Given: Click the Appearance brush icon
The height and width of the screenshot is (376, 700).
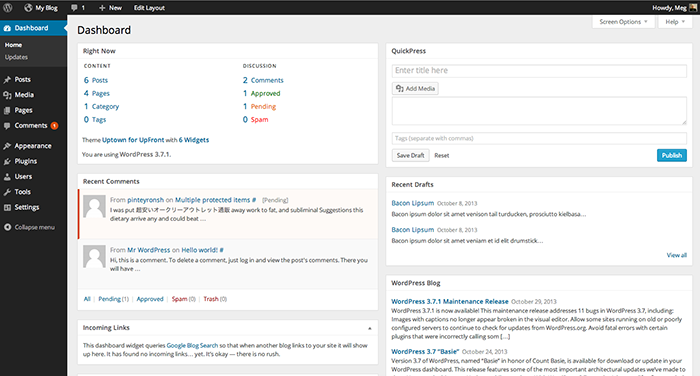Looking at the screenshot, I should pos(7,146).
